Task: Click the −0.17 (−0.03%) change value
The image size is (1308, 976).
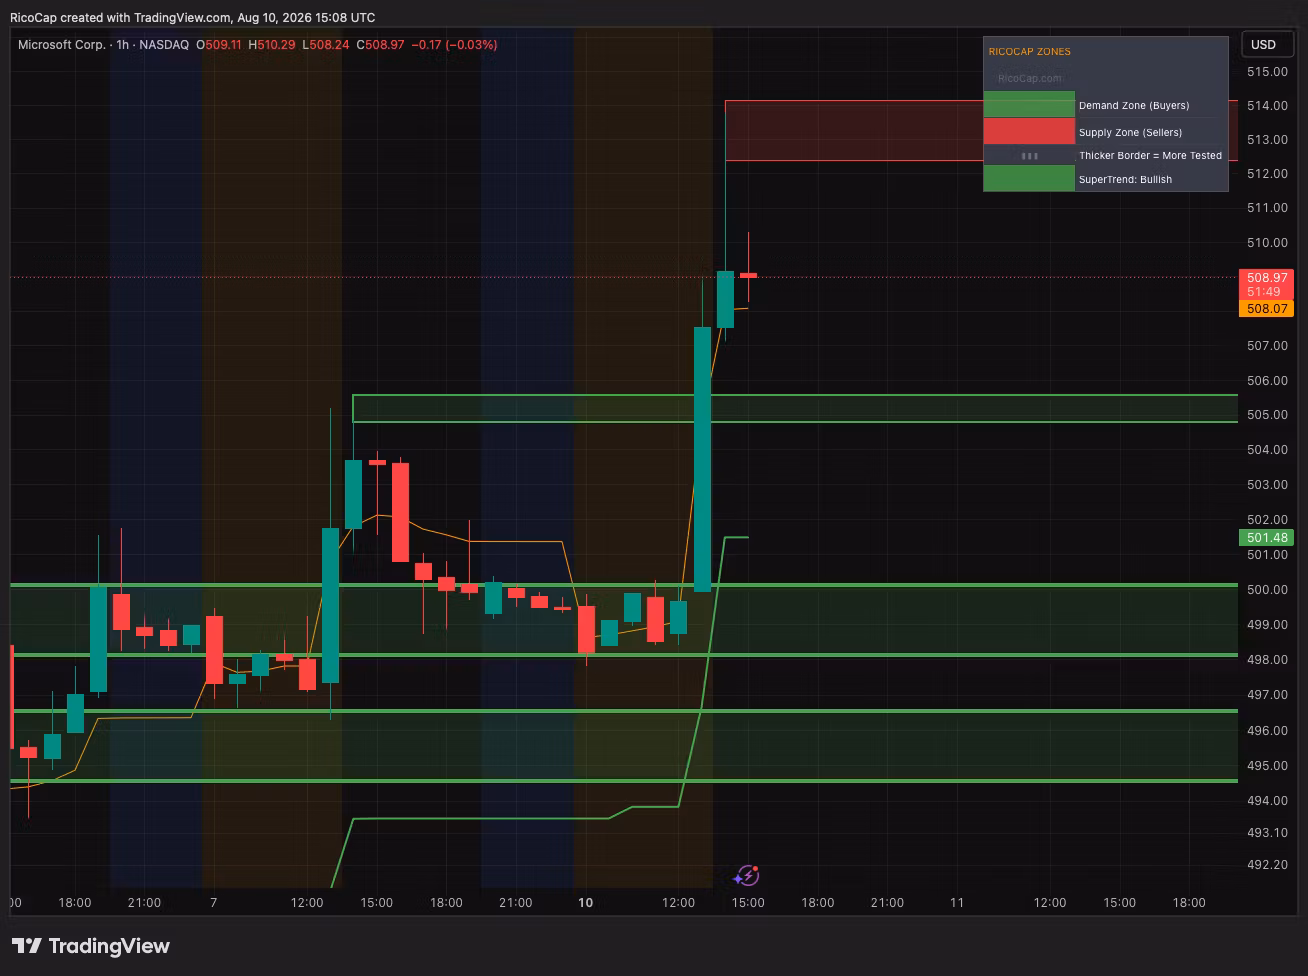Action: pyautogui.click(x=454, y=45)
